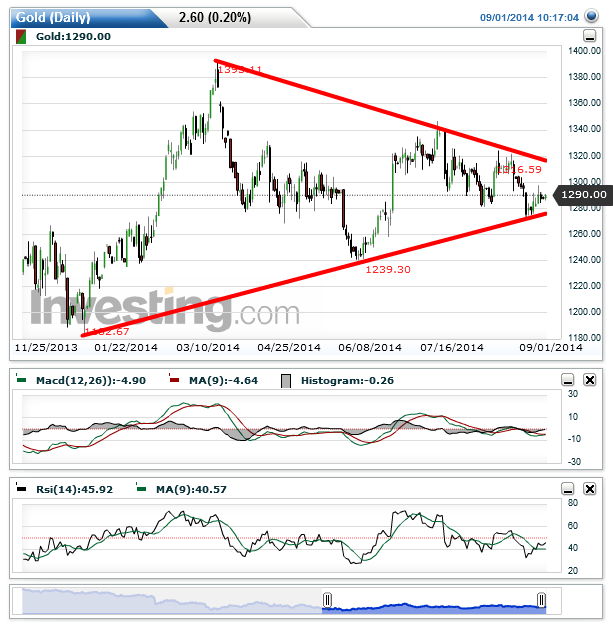Click the 09/01/2014 date axis label

tap(551, 347)
